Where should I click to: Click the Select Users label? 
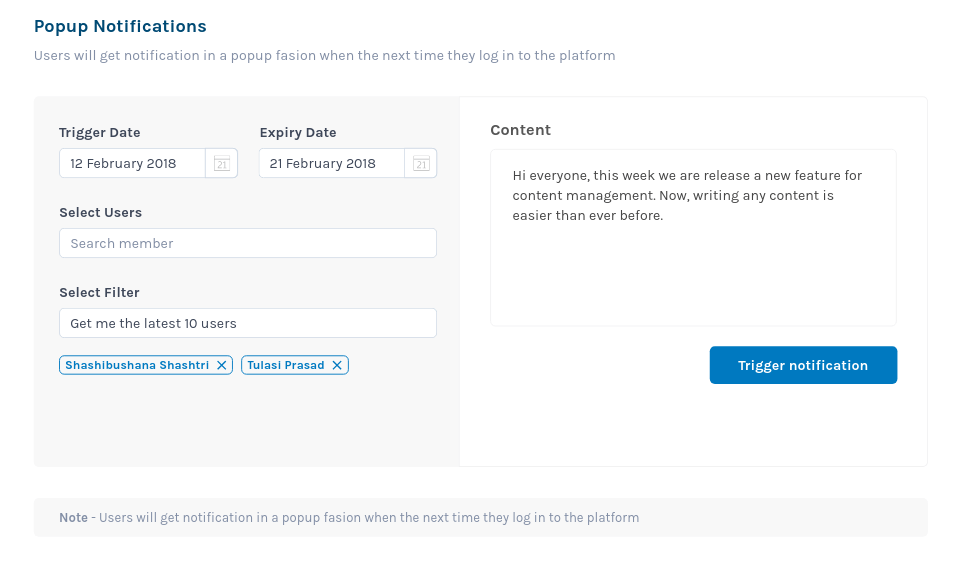(100, 213)
